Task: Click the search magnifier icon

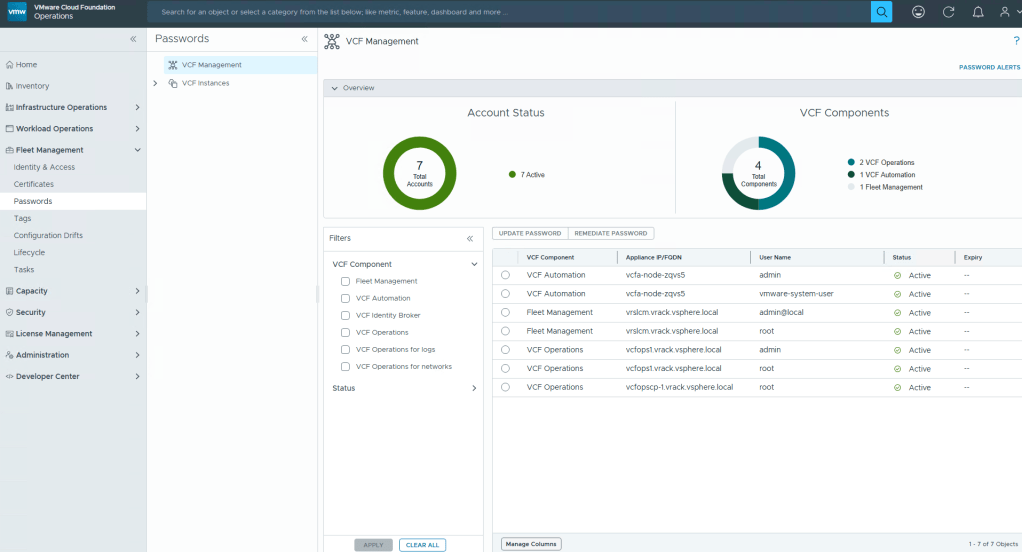Action: 881,12
